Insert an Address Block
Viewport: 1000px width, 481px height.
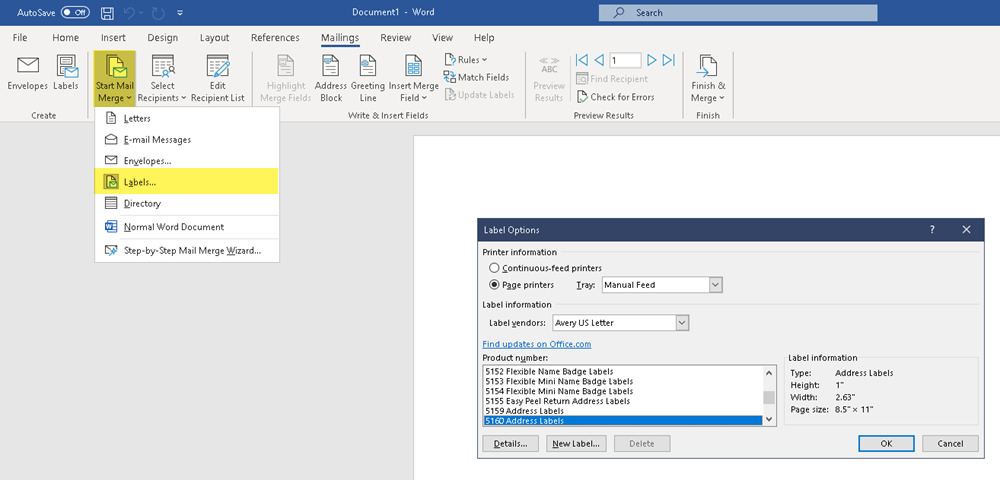[331, 79]
